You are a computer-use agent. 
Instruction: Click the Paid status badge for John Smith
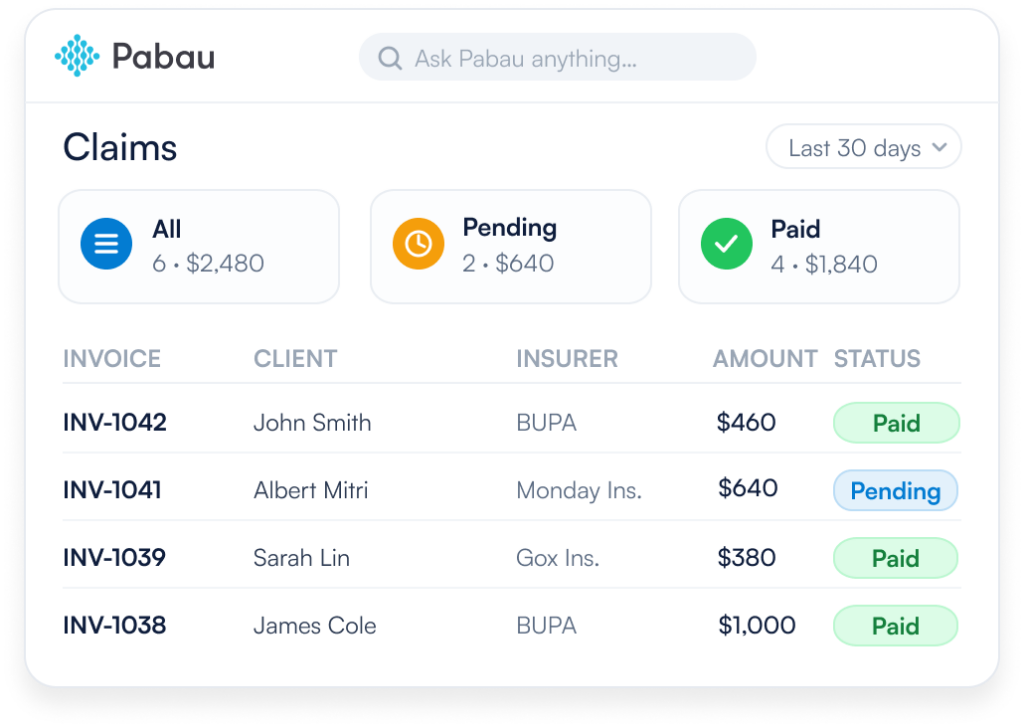(x=897, y=423)
